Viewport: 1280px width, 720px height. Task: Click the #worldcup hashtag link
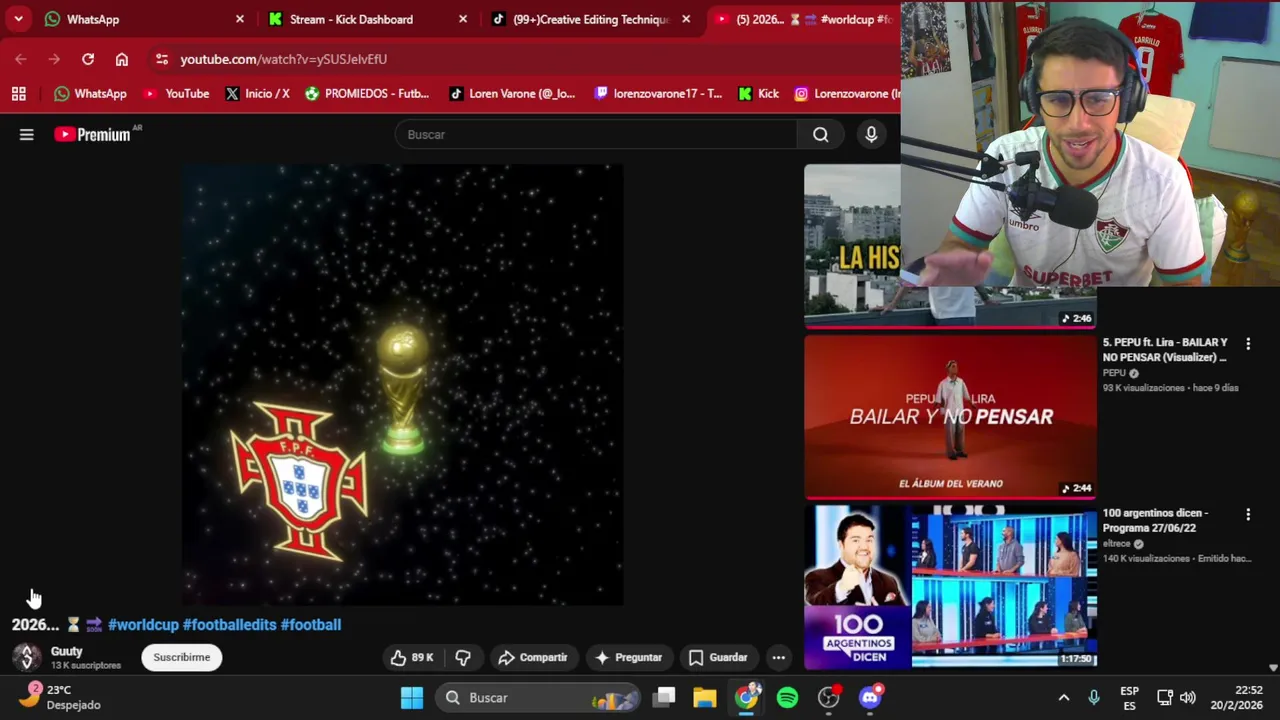tap(143, 624)
